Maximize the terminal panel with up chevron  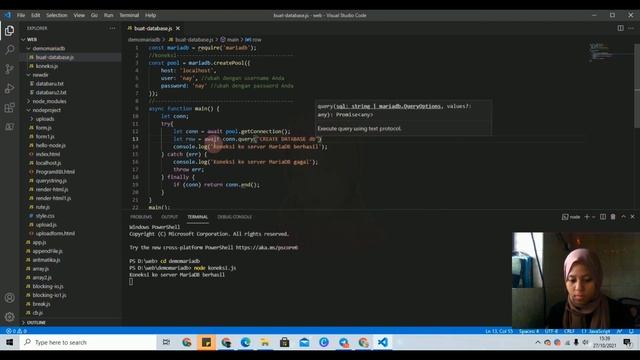623,217
